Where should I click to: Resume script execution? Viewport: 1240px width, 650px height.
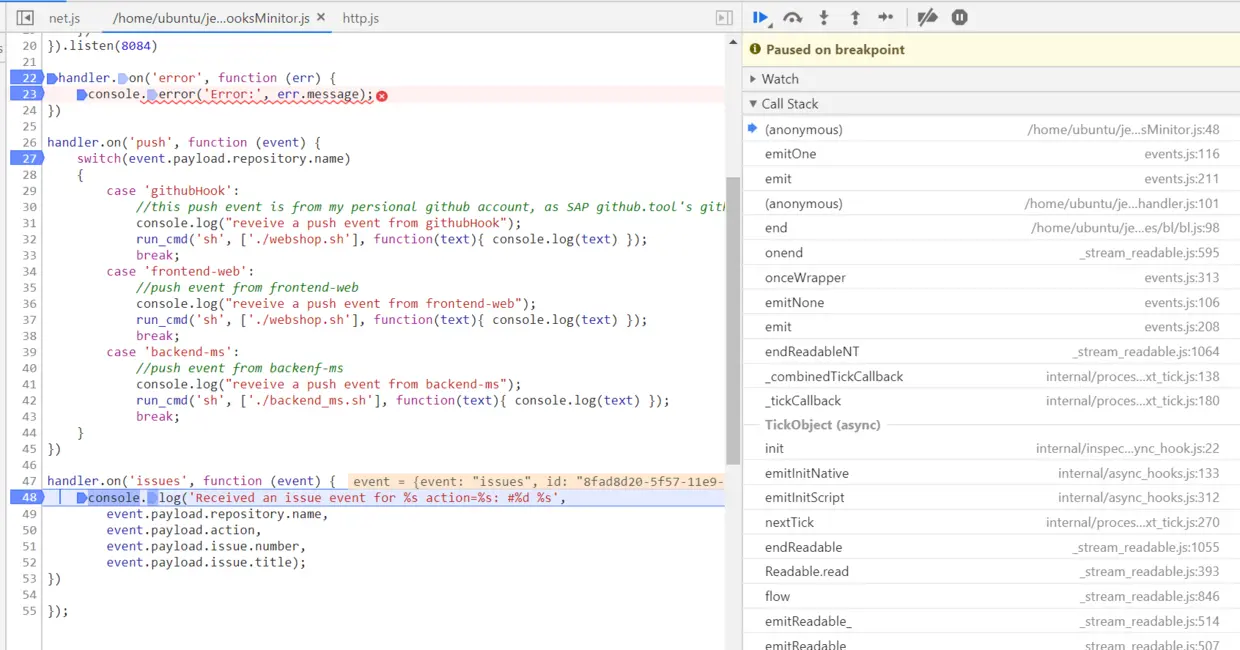tap(761, 17)
